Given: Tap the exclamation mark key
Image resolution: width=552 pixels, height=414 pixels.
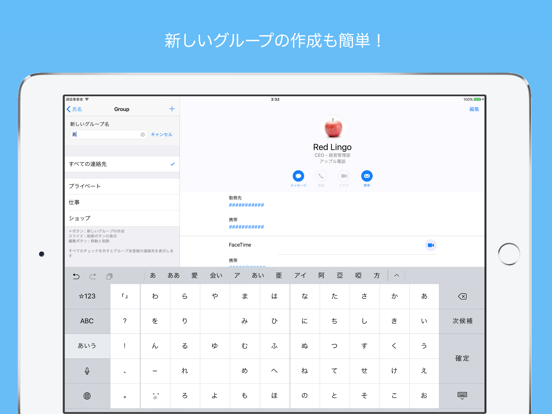Looking at the screenshot, I should pos(125,346).
